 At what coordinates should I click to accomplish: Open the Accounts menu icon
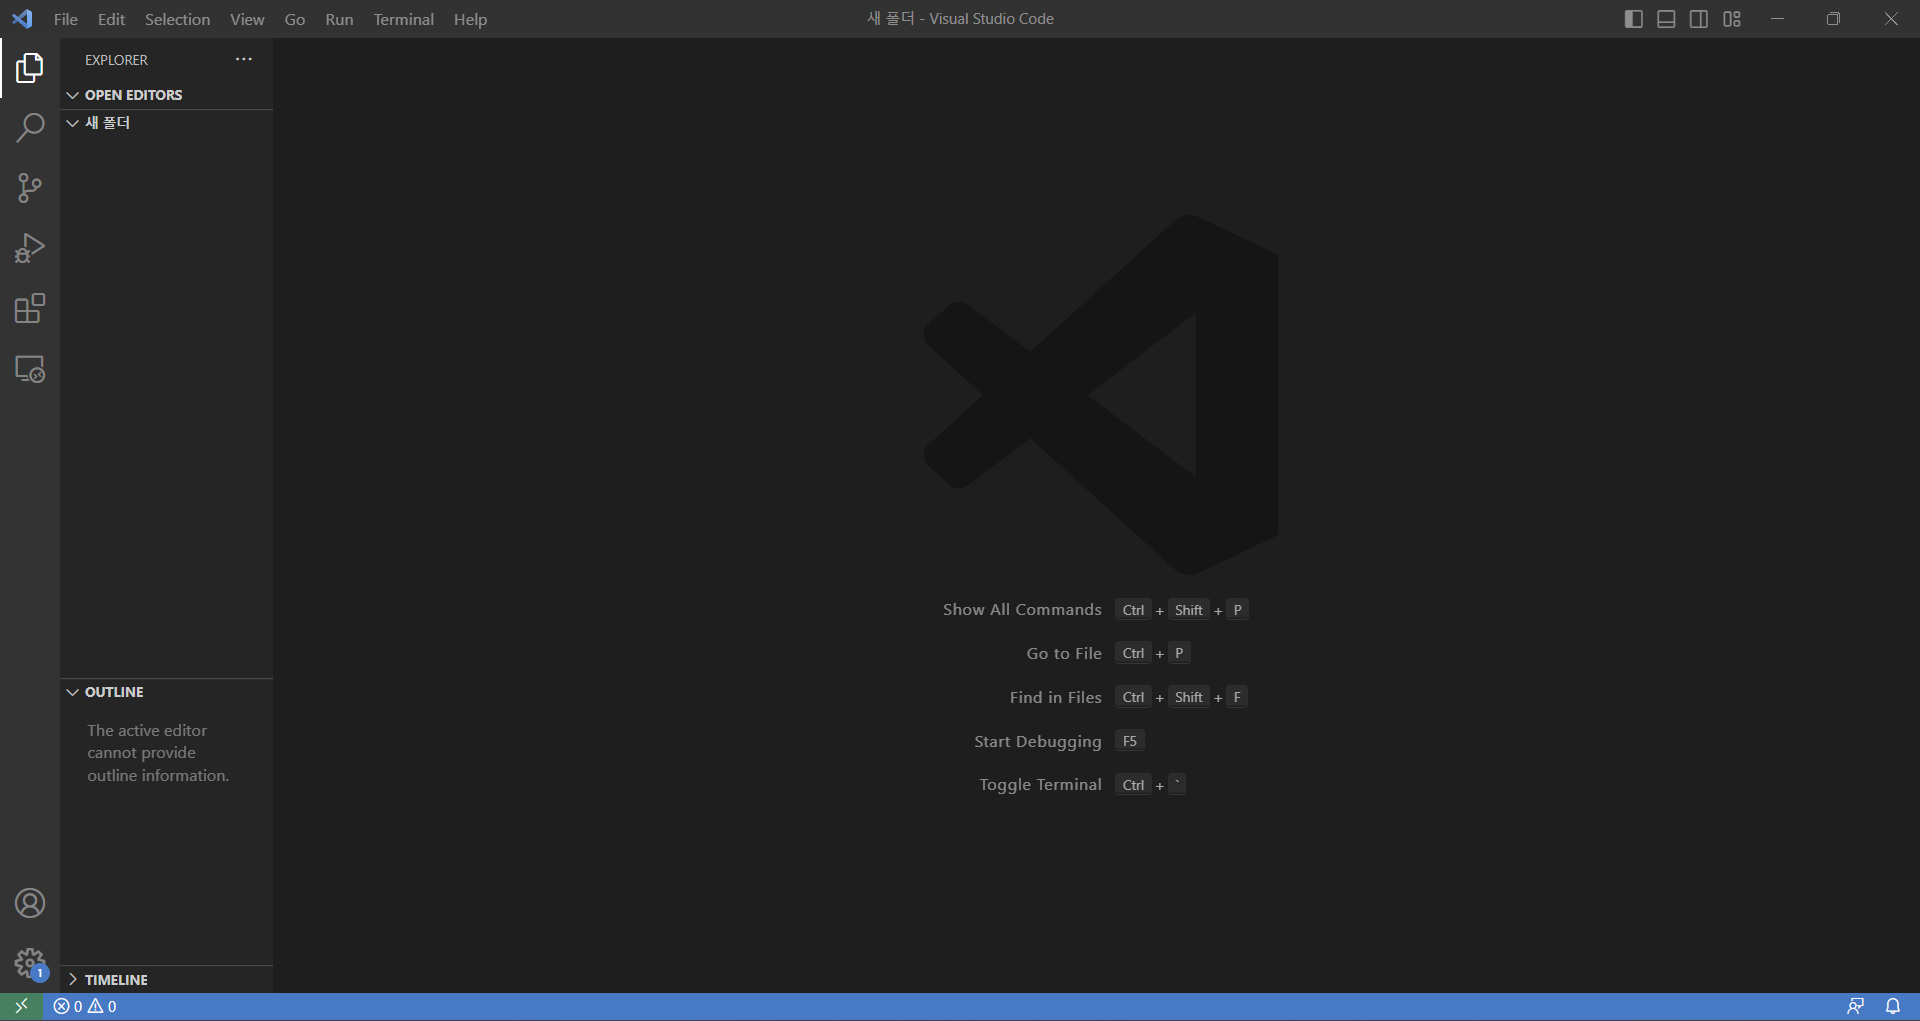(30, 903)
